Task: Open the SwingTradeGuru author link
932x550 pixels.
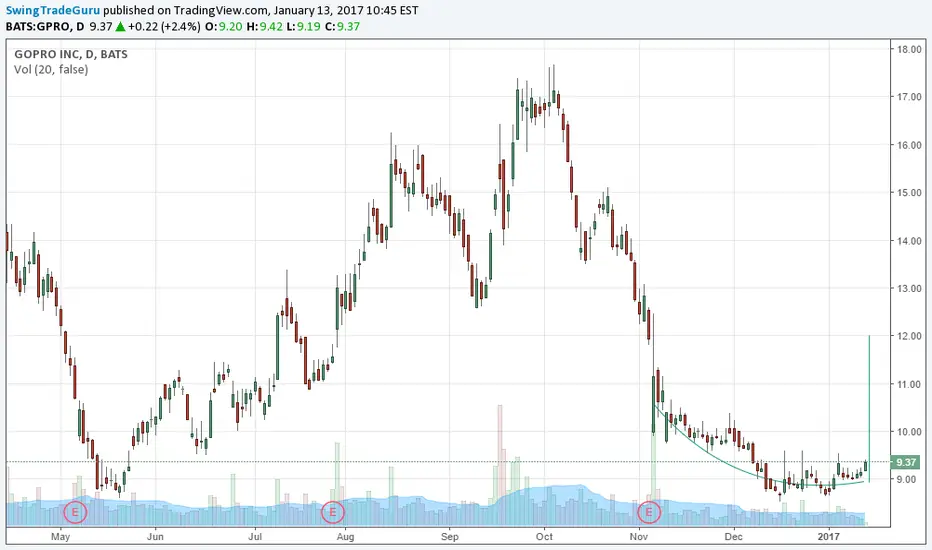Action: point(53,10)
